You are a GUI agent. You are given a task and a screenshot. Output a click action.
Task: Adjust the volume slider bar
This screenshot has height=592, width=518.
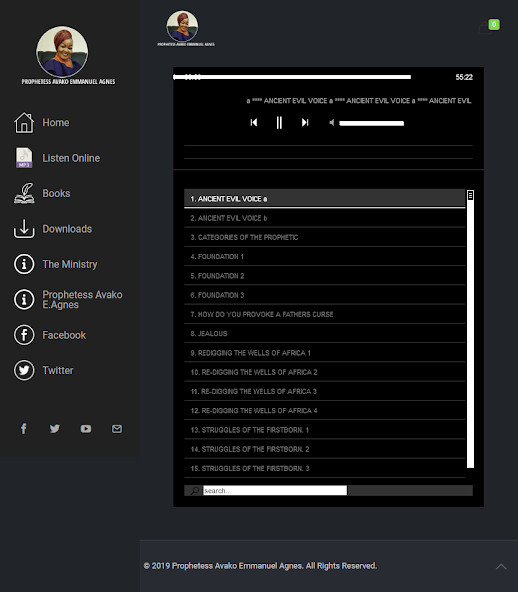372,123
